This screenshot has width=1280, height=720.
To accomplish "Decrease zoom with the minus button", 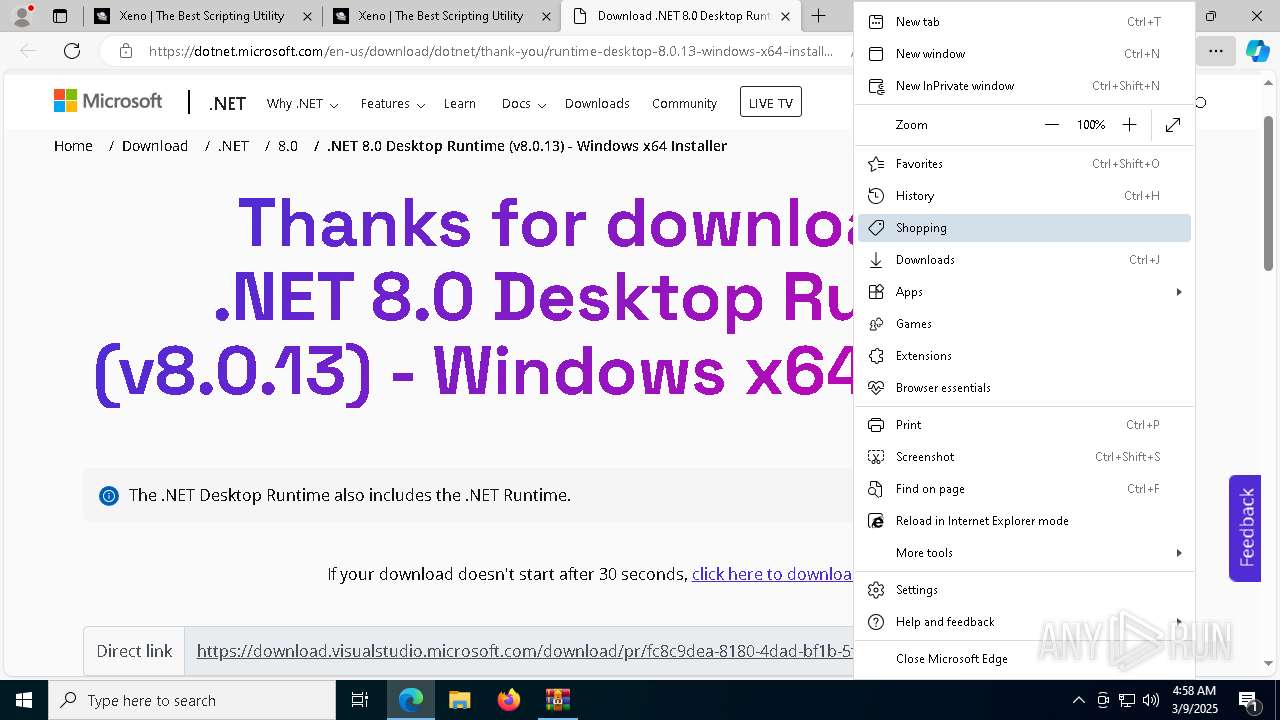I will click(x=1051, y=125).
